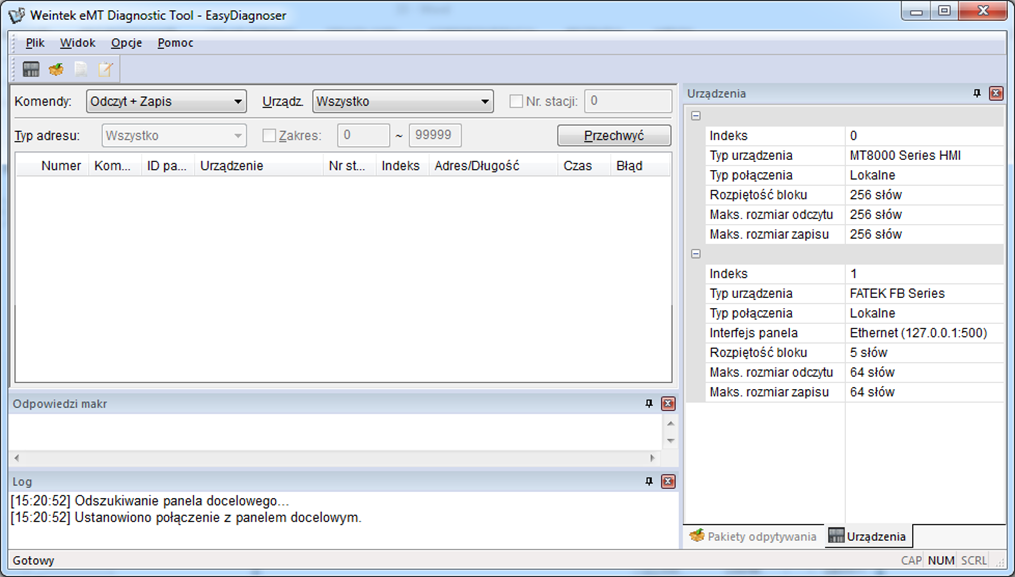Open the Komendy dropdown showing Odczyt + Zapis
This screenshot has width=1015, height=577.
tap(166, 102)
